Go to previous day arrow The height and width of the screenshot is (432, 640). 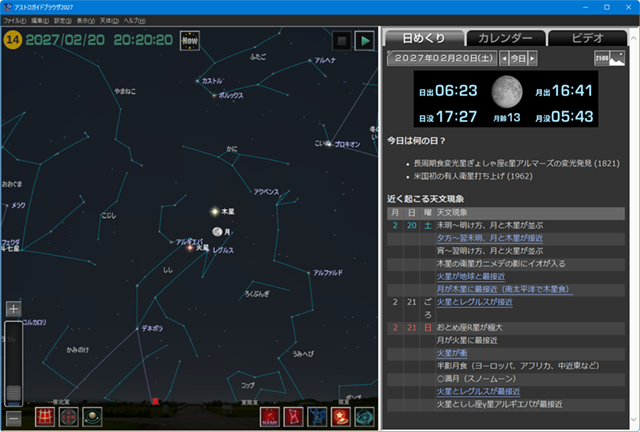pyautogui.click(x=504, y=58)
